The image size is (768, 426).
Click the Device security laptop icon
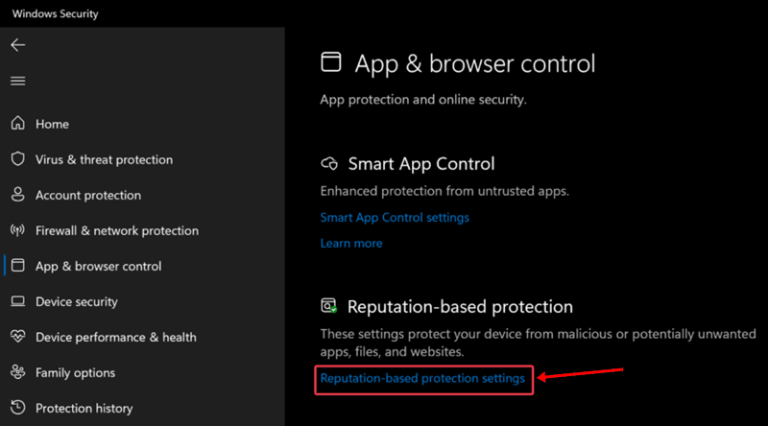[x=18, y=301]
